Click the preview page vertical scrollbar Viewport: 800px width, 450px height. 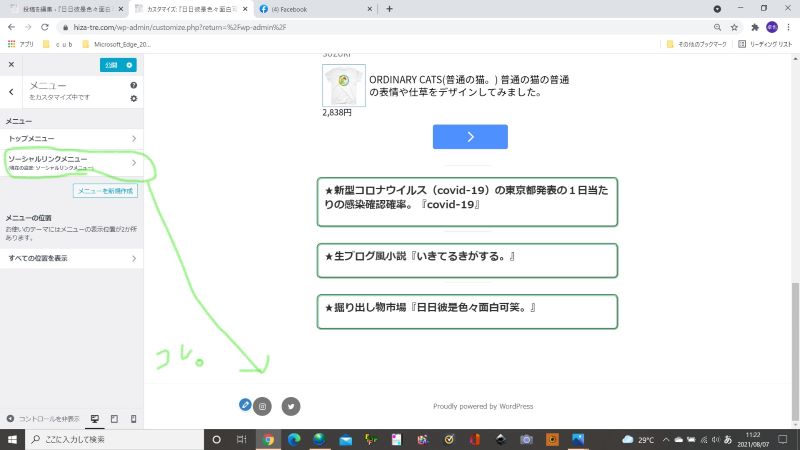795,352
